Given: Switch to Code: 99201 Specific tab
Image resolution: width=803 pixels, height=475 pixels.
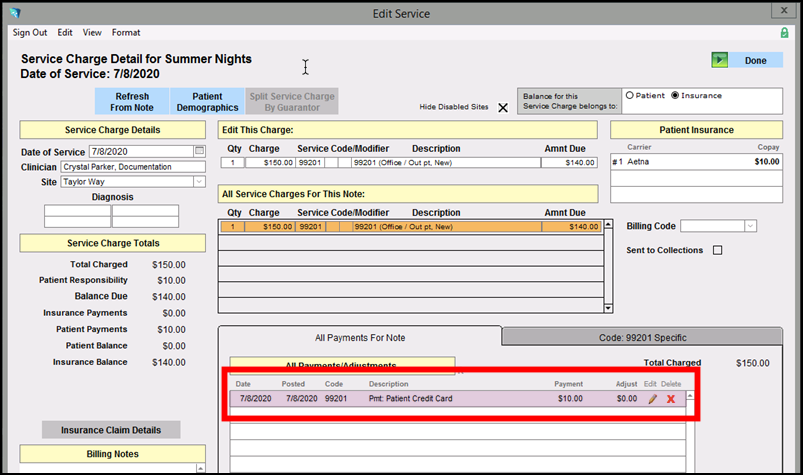Looking at the screenshot, I should 642,337.
